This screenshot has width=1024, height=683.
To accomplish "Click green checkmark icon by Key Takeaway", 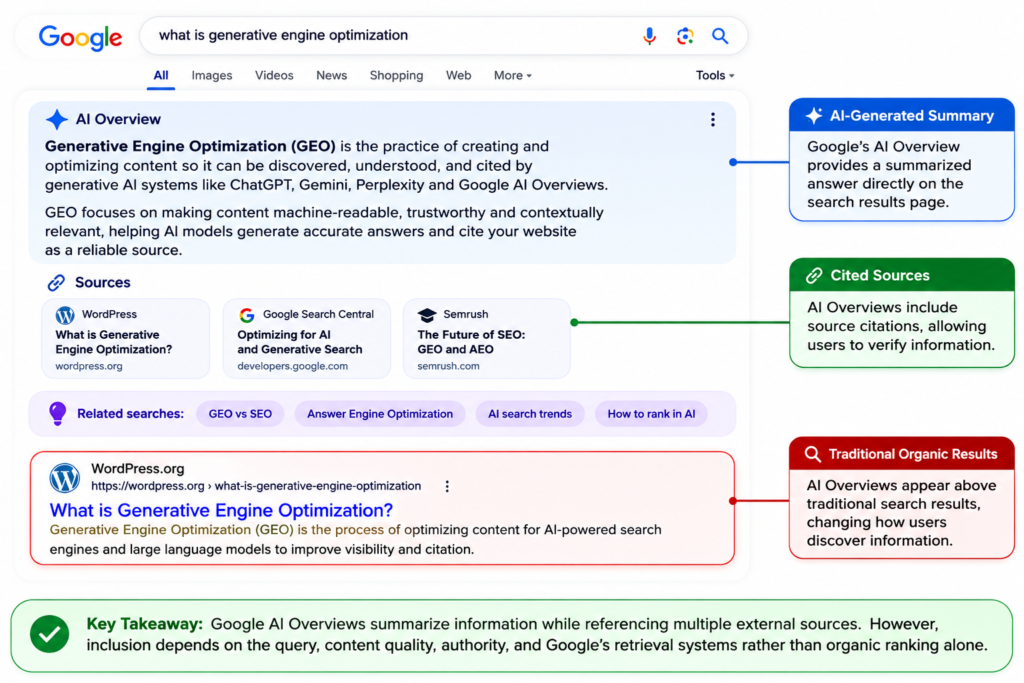I will tap(50, 634).
